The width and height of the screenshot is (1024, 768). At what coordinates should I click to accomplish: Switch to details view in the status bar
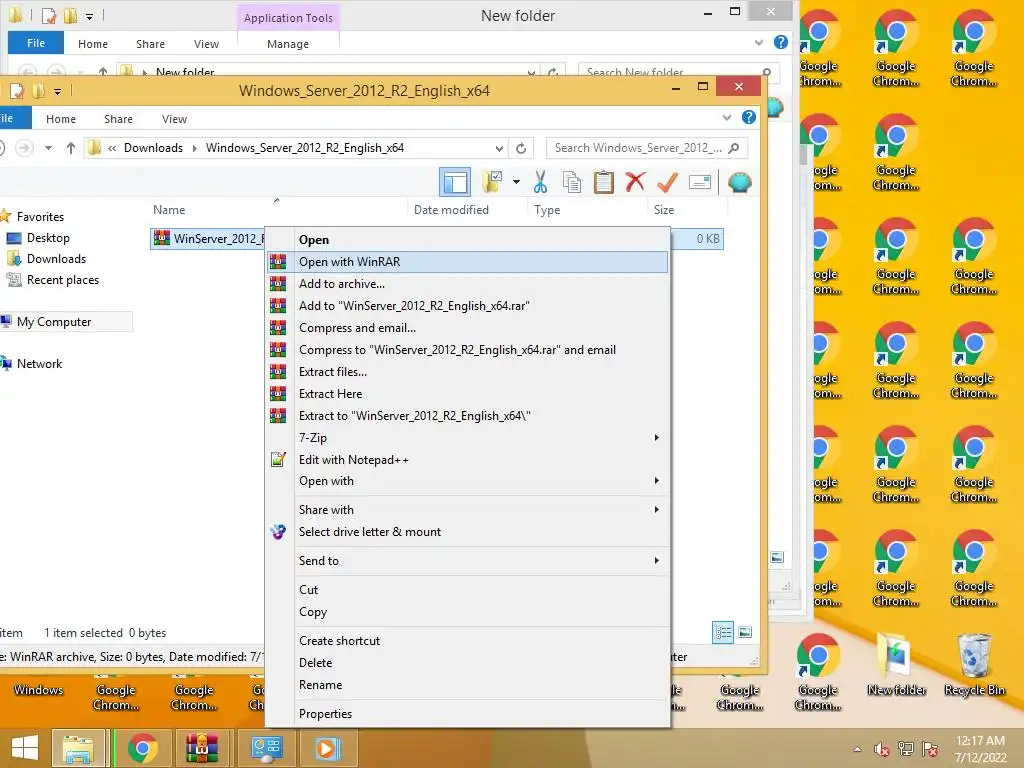pyautogui.click(x=723, y=632)
